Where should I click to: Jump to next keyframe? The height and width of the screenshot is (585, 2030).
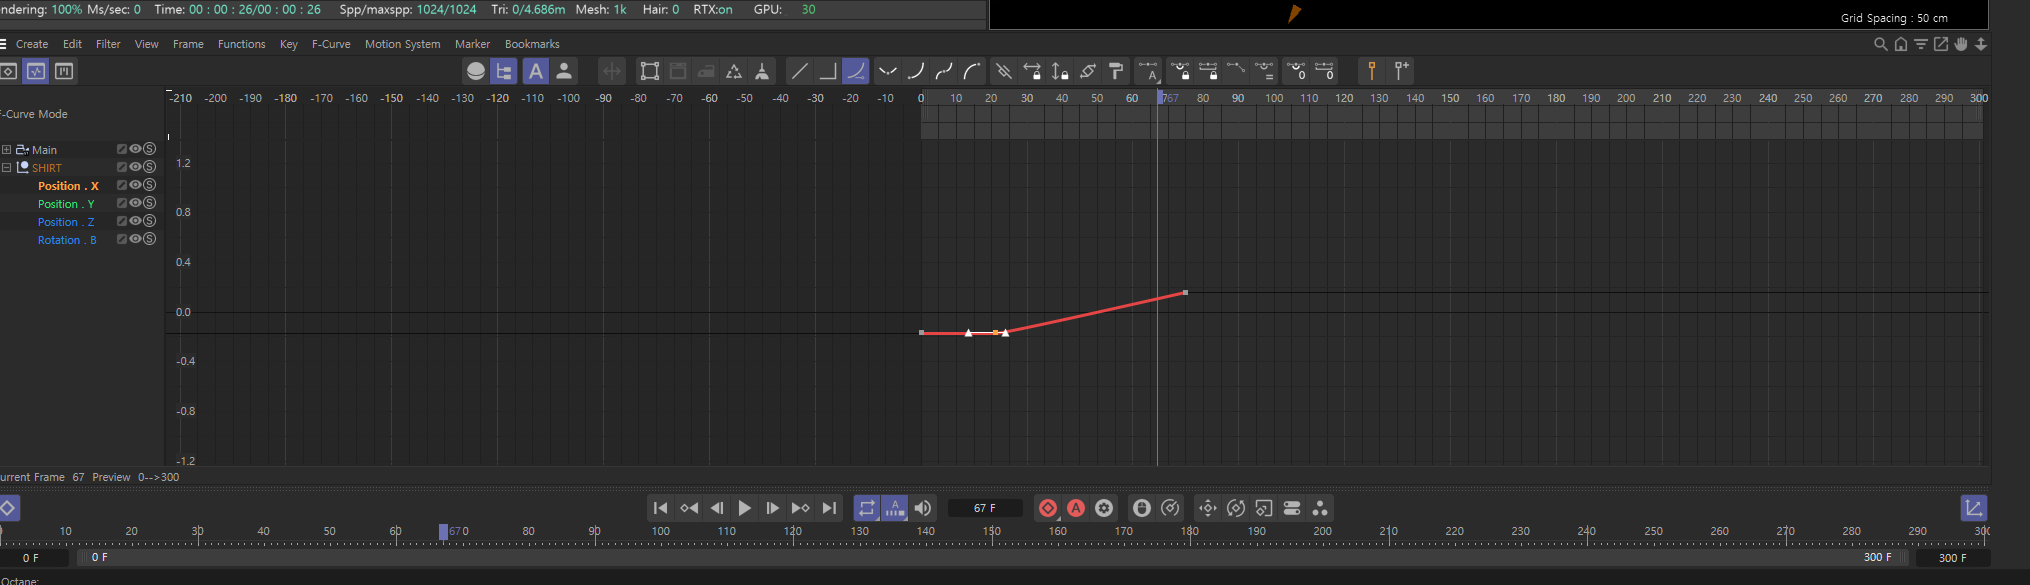(x=800, y=508)
